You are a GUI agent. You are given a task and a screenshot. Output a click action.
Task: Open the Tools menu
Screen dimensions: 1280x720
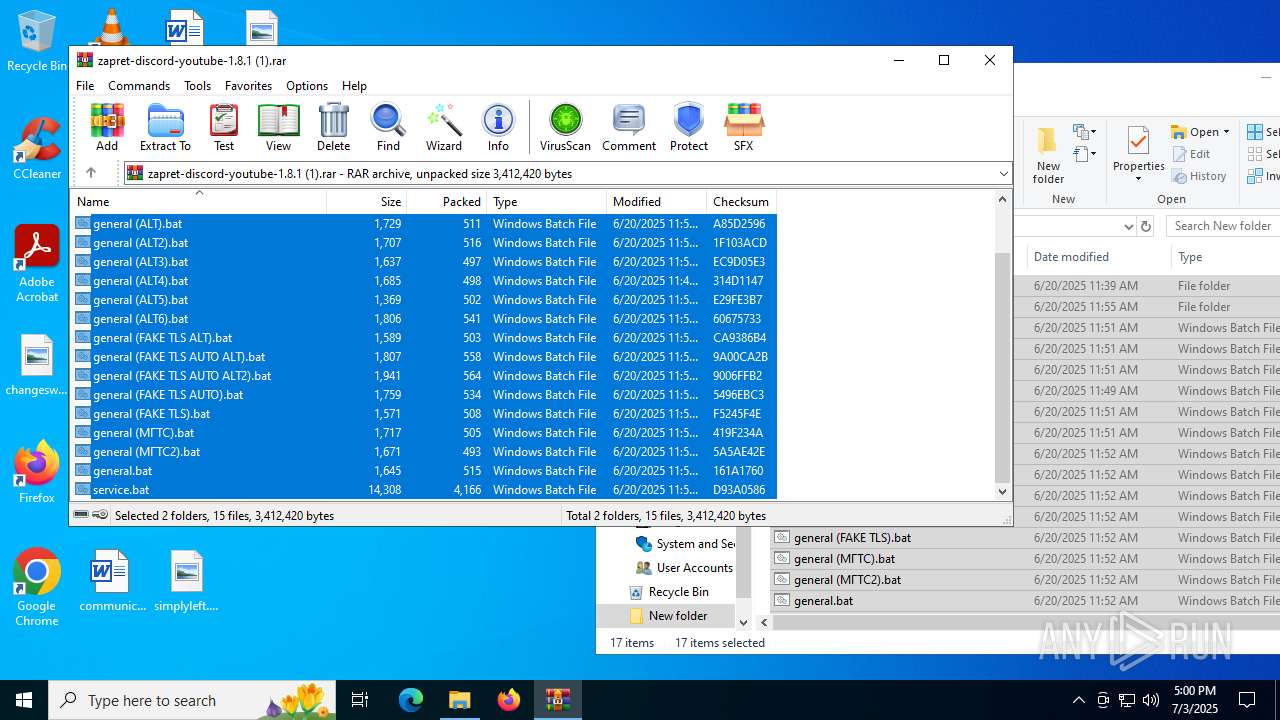(x=197, y=86)
